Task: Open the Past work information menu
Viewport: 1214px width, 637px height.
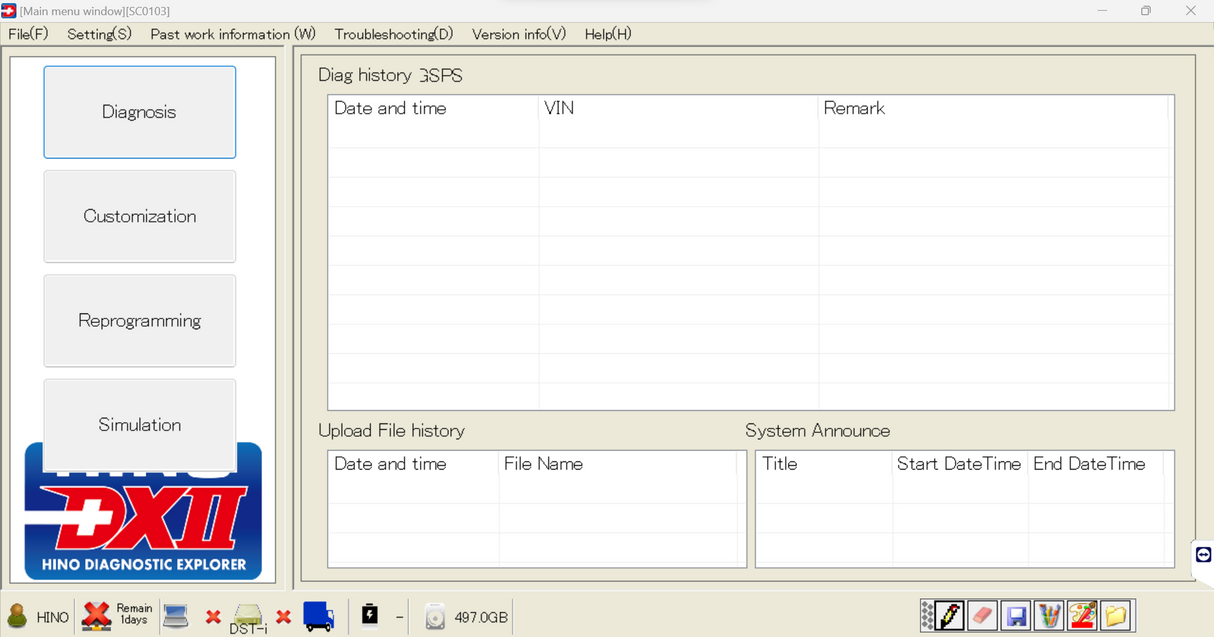Action: click(232, 34)
